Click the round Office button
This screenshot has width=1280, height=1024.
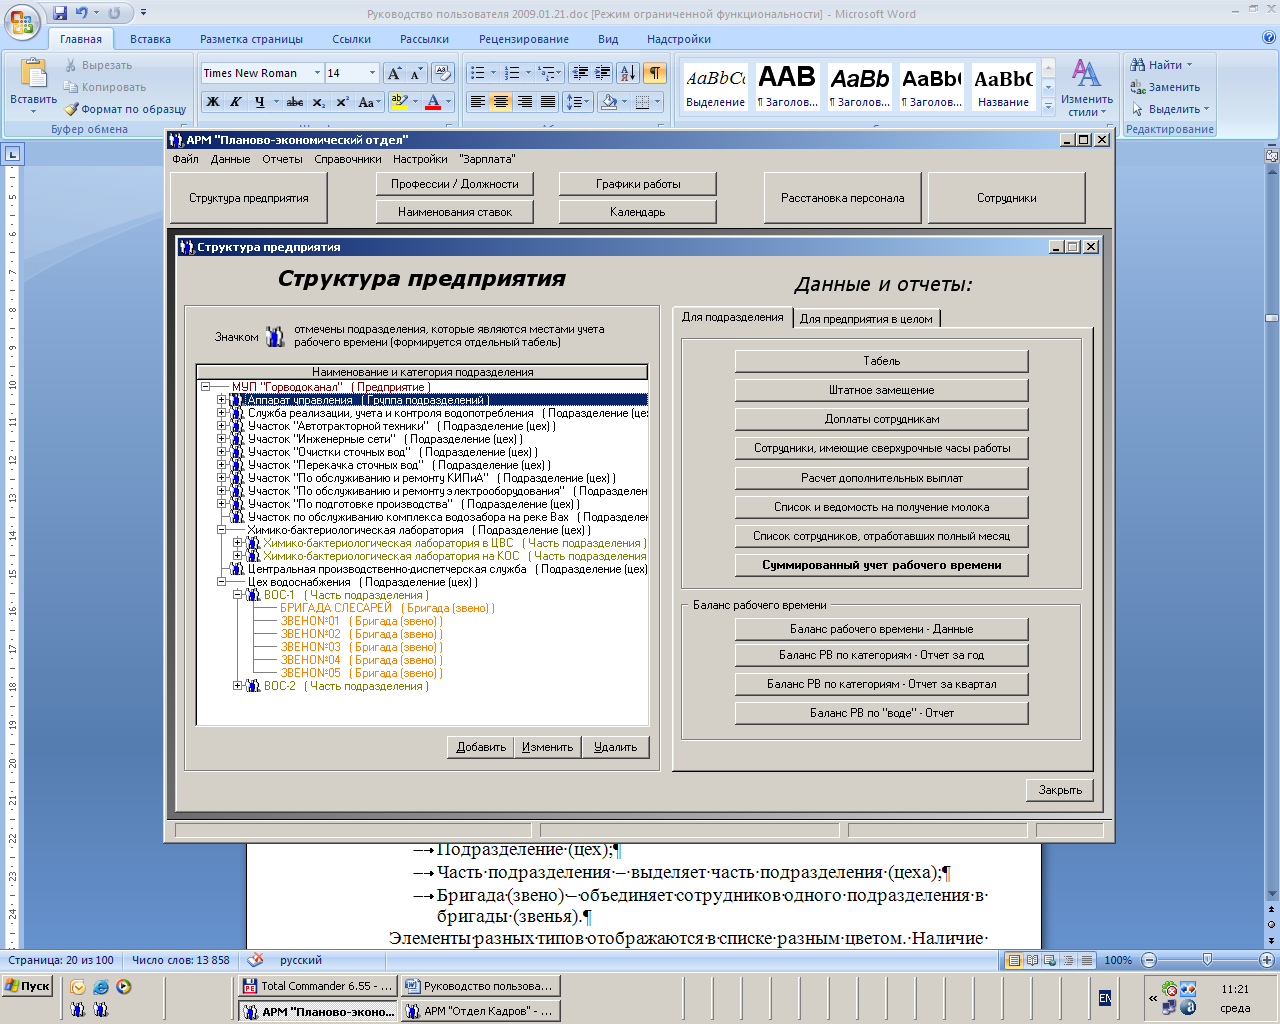tap(22, 21)
